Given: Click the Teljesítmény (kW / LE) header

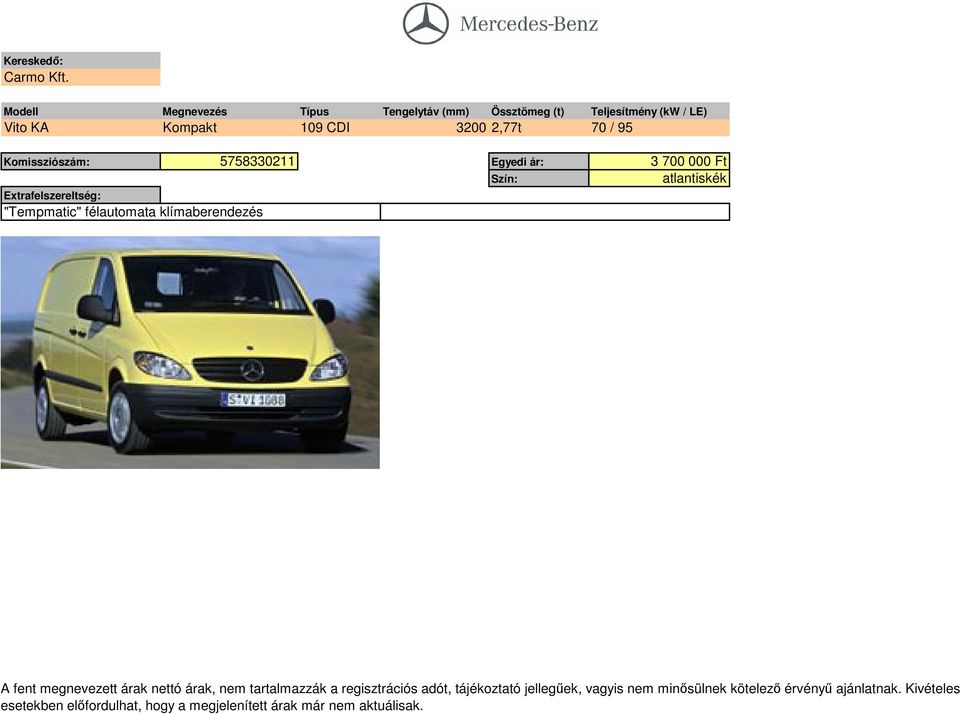Looking at the screenshot, I should [x=649, y=111].
